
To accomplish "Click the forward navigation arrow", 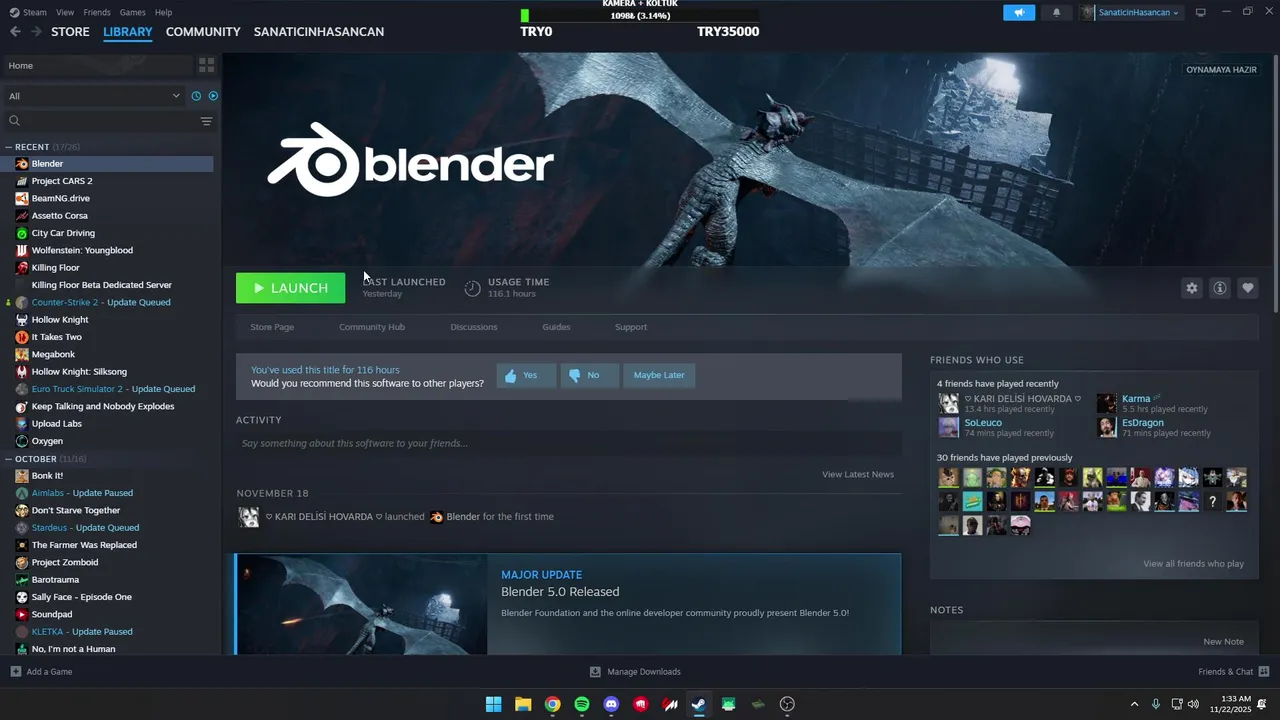I will tap(36, 31).
